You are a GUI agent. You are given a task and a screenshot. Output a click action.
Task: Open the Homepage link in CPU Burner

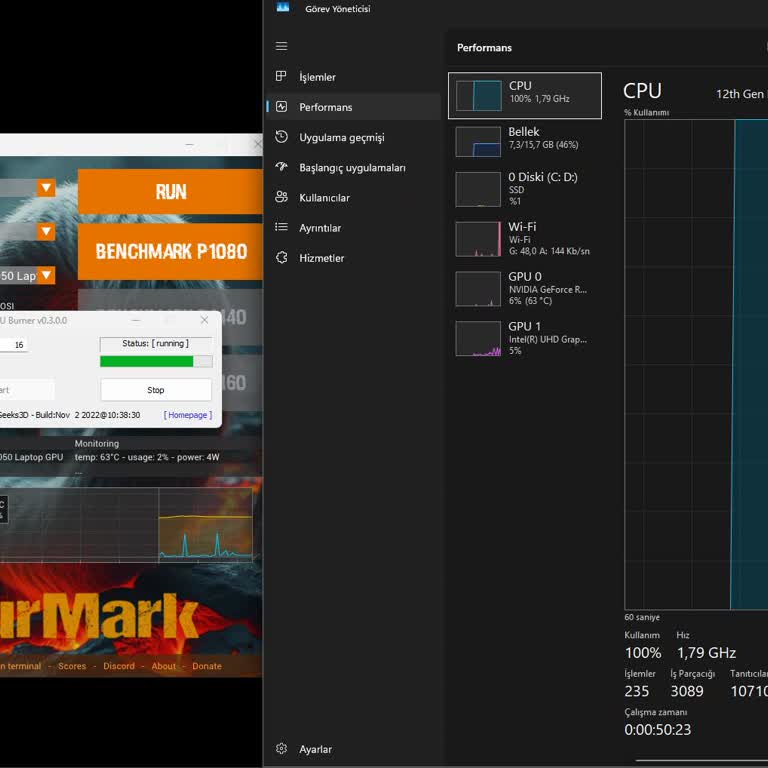pyautogui.click(x=187, y=415)
